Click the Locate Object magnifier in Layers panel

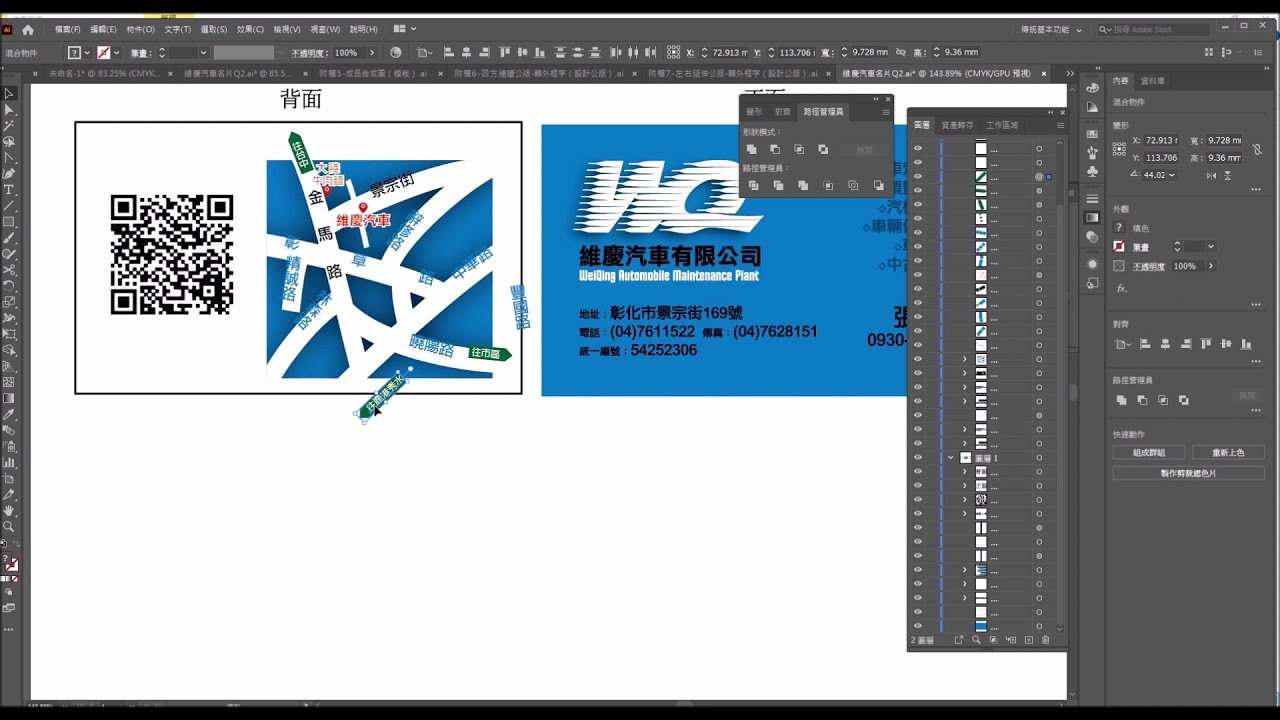[x=976, y=640]
